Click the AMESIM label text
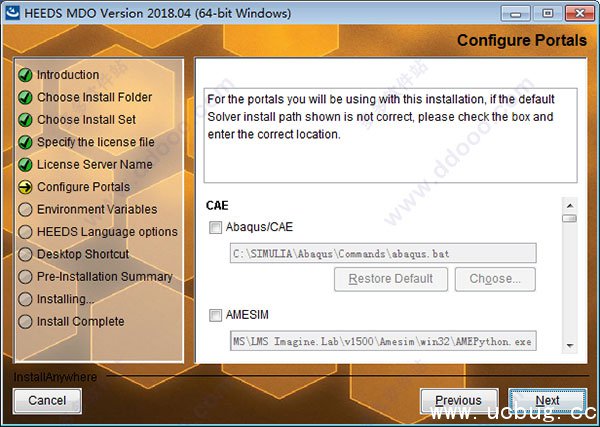This screenshot has height=427, width=600. [x=247, y=315]
